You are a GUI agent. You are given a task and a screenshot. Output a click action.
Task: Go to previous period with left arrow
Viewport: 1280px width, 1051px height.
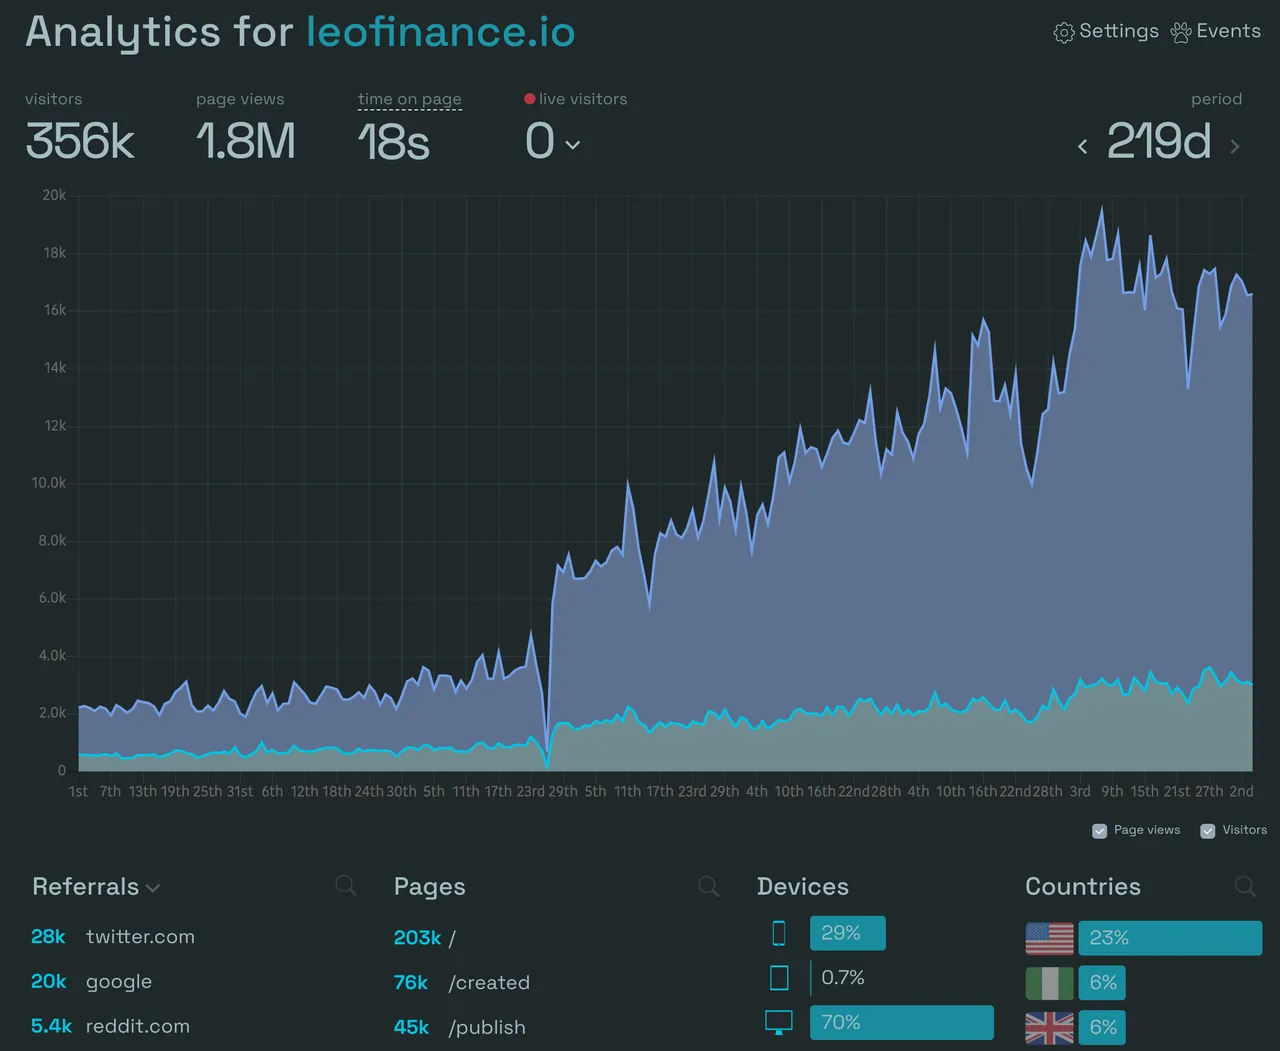pyautogui.click(x=1082, y=147)
